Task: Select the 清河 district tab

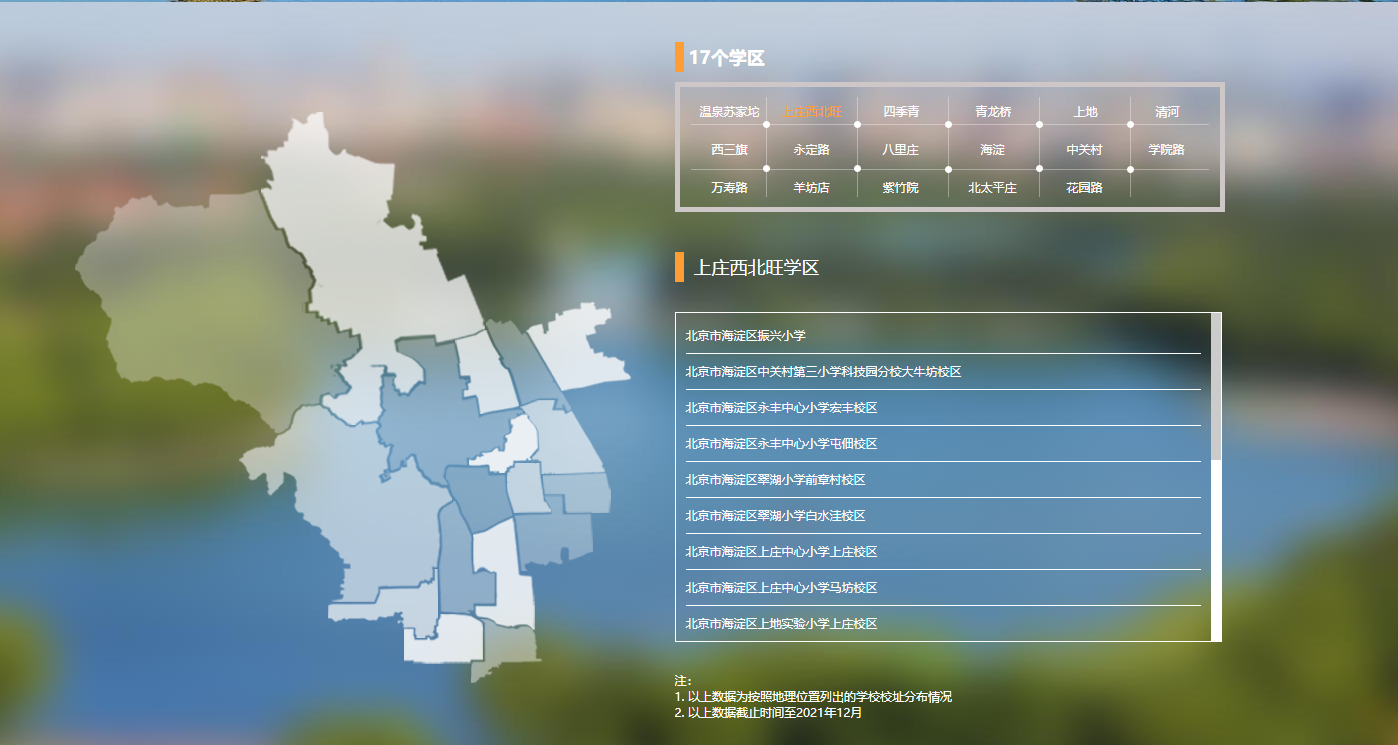Action: click(x=1167, y=112)
